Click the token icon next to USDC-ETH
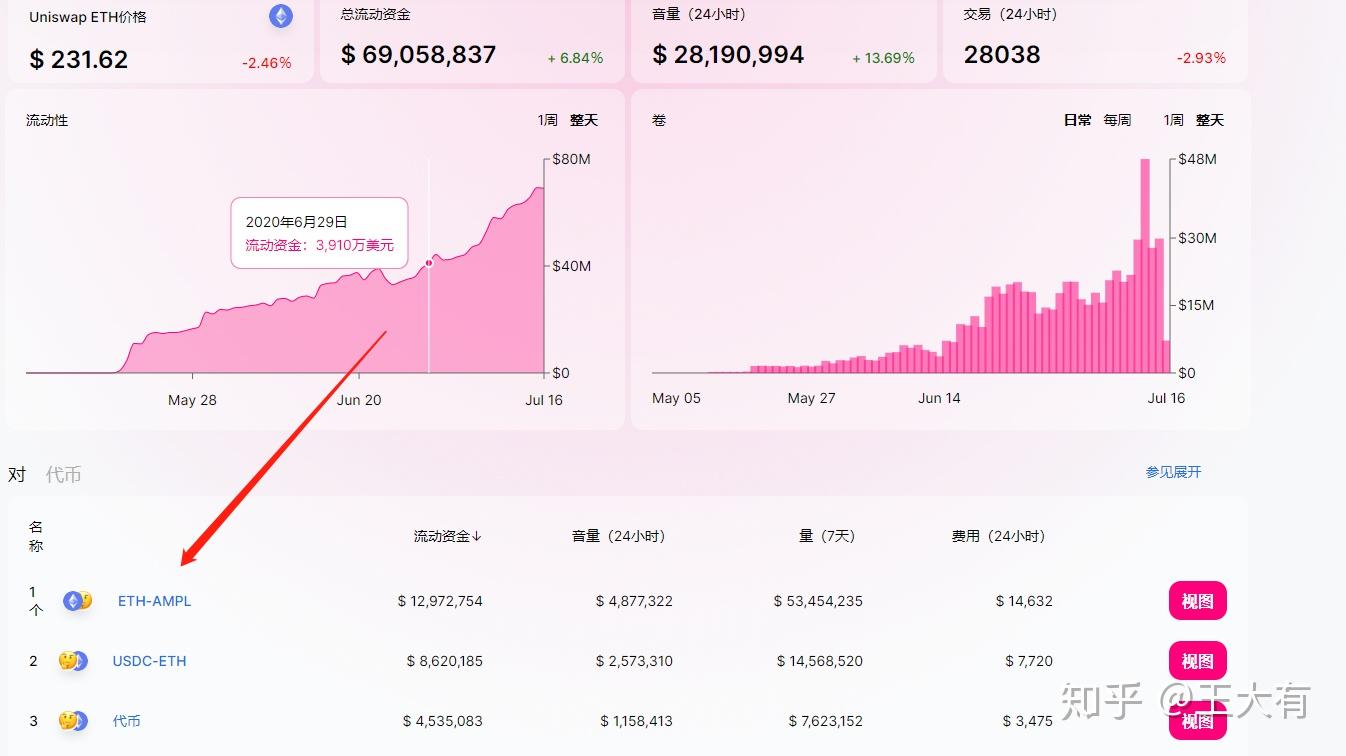Viewport: 1346px width, 756px height. click(72, 661)
